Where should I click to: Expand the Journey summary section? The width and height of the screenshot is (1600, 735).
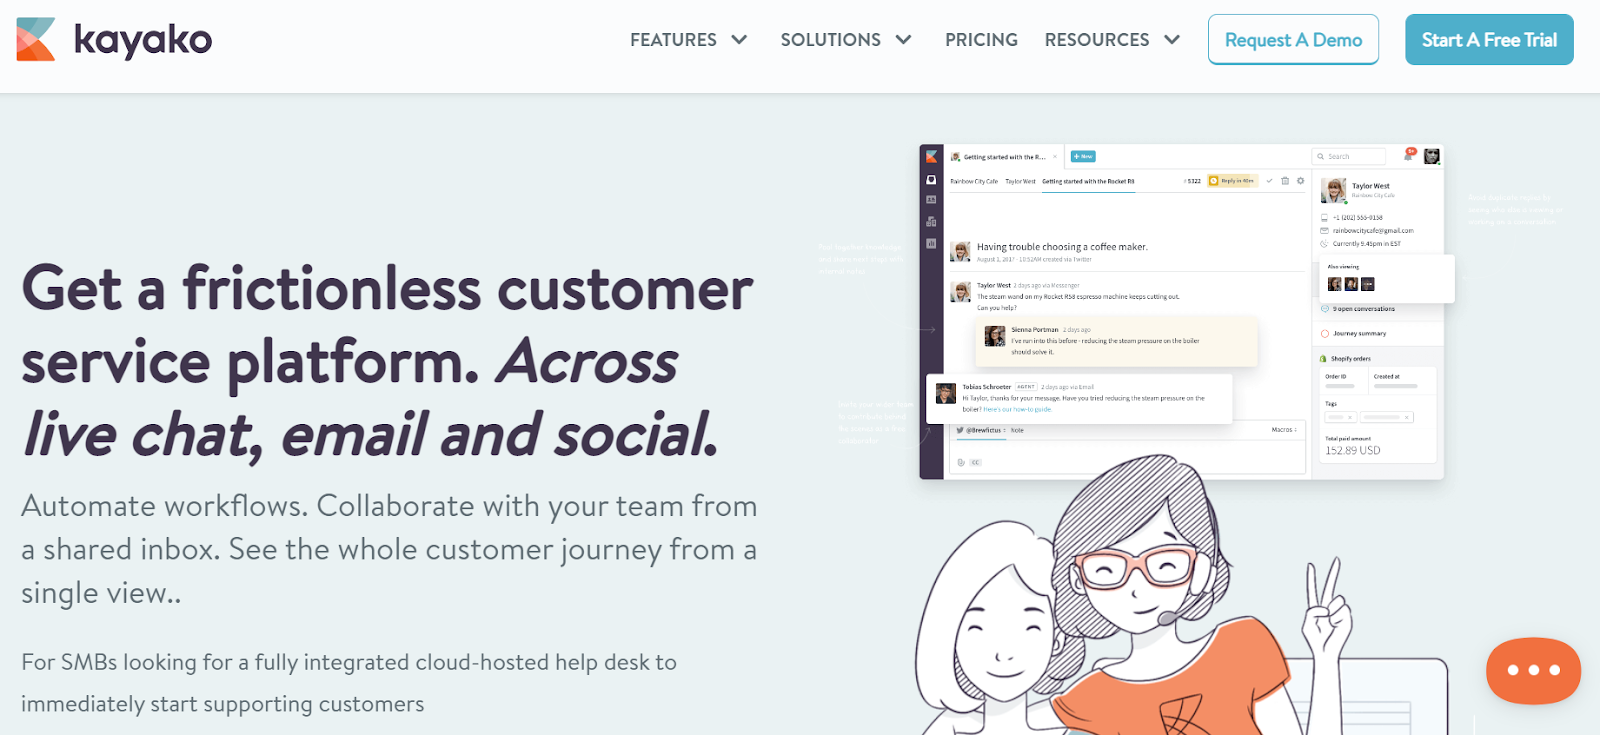(x=1360, y=334)
